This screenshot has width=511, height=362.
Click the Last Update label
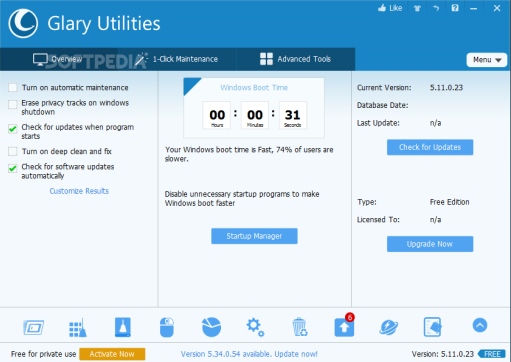[378, 123]
